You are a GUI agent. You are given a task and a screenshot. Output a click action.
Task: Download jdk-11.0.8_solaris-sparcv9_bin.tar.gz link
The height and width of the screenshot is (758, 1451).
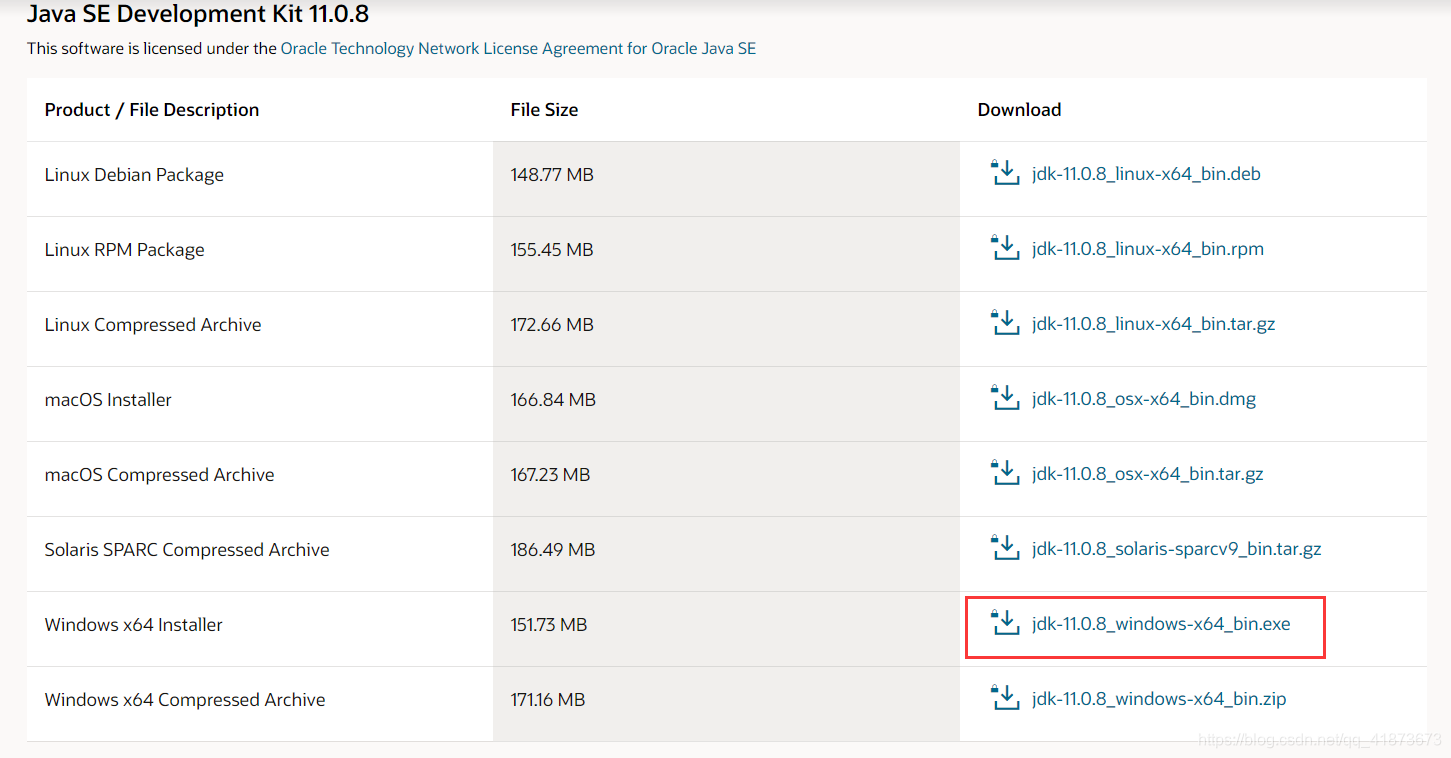pos(1177,549)
